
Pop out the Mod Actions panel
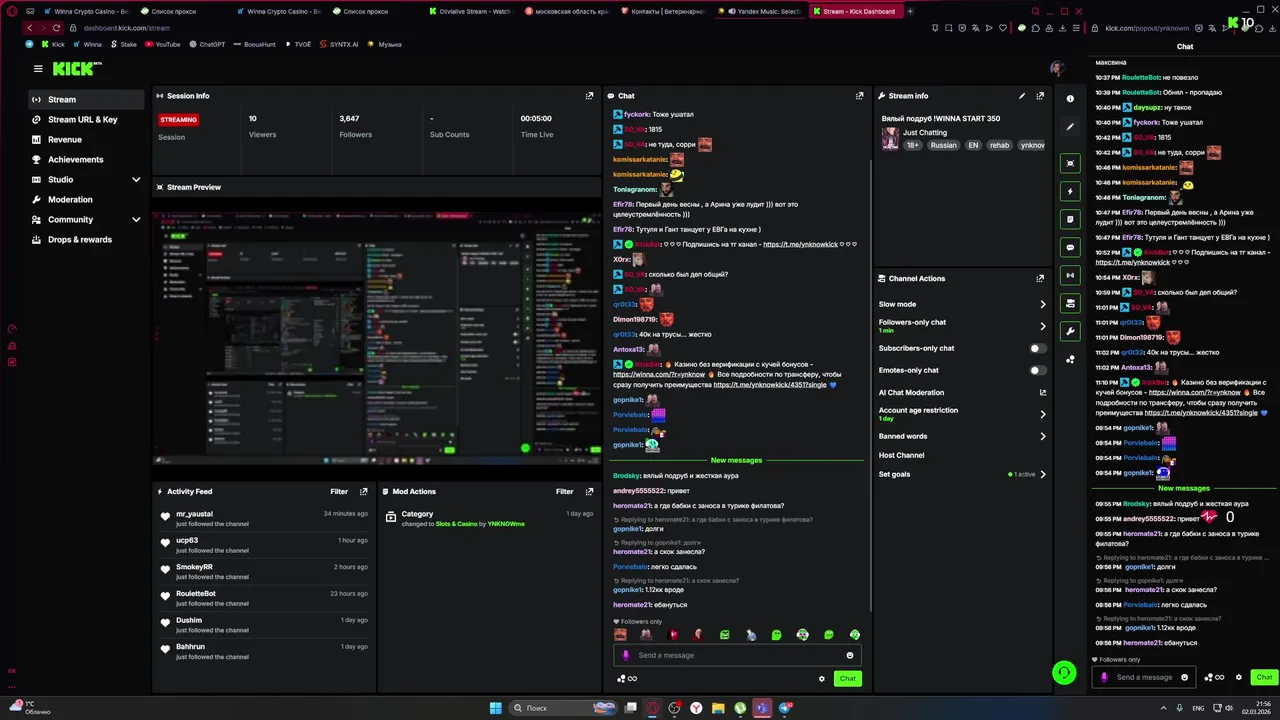point(589,492)
